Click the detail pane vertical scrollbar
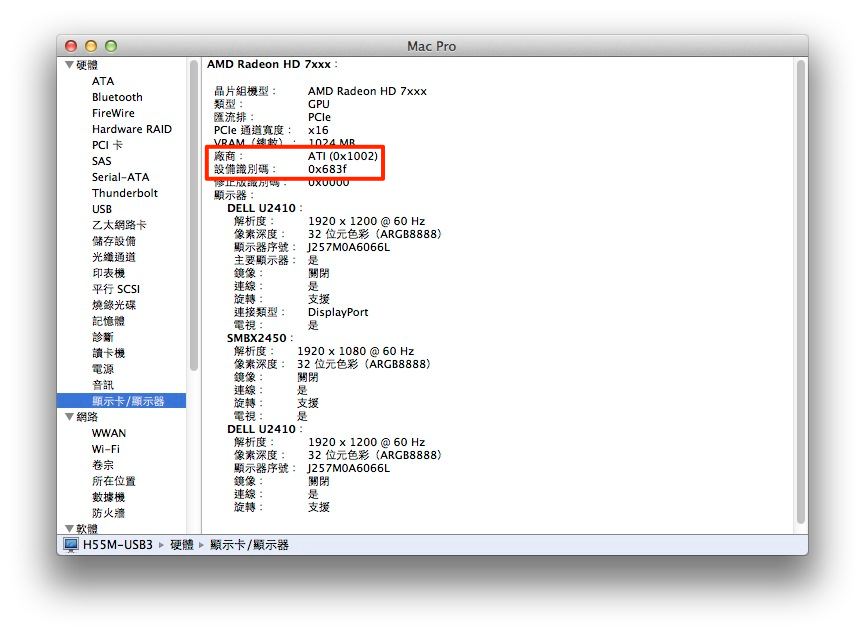The height and width of the screenshot is (634, 865). 800,292
